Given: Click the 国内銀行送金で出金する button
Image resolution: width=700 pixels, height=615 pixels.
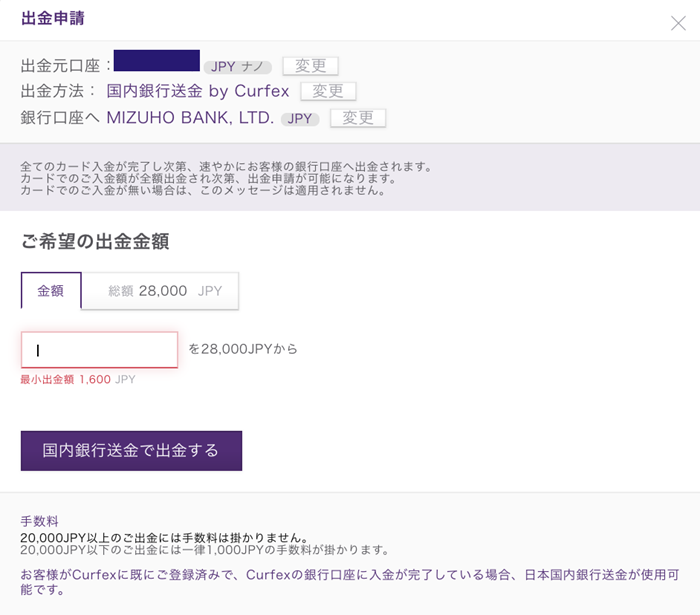Looking at the screenshot, I should (131, 450).
